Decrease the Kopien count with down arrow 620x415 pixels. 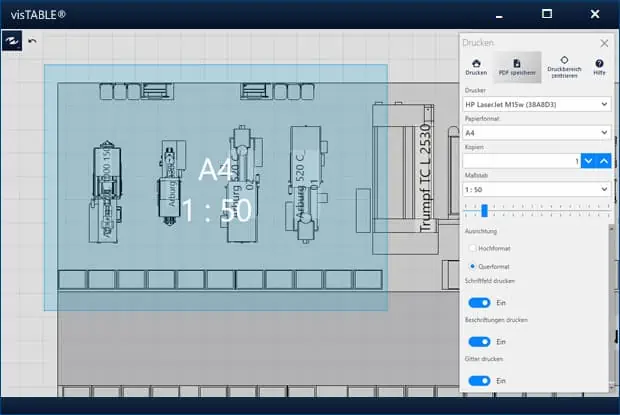point(588,161)
